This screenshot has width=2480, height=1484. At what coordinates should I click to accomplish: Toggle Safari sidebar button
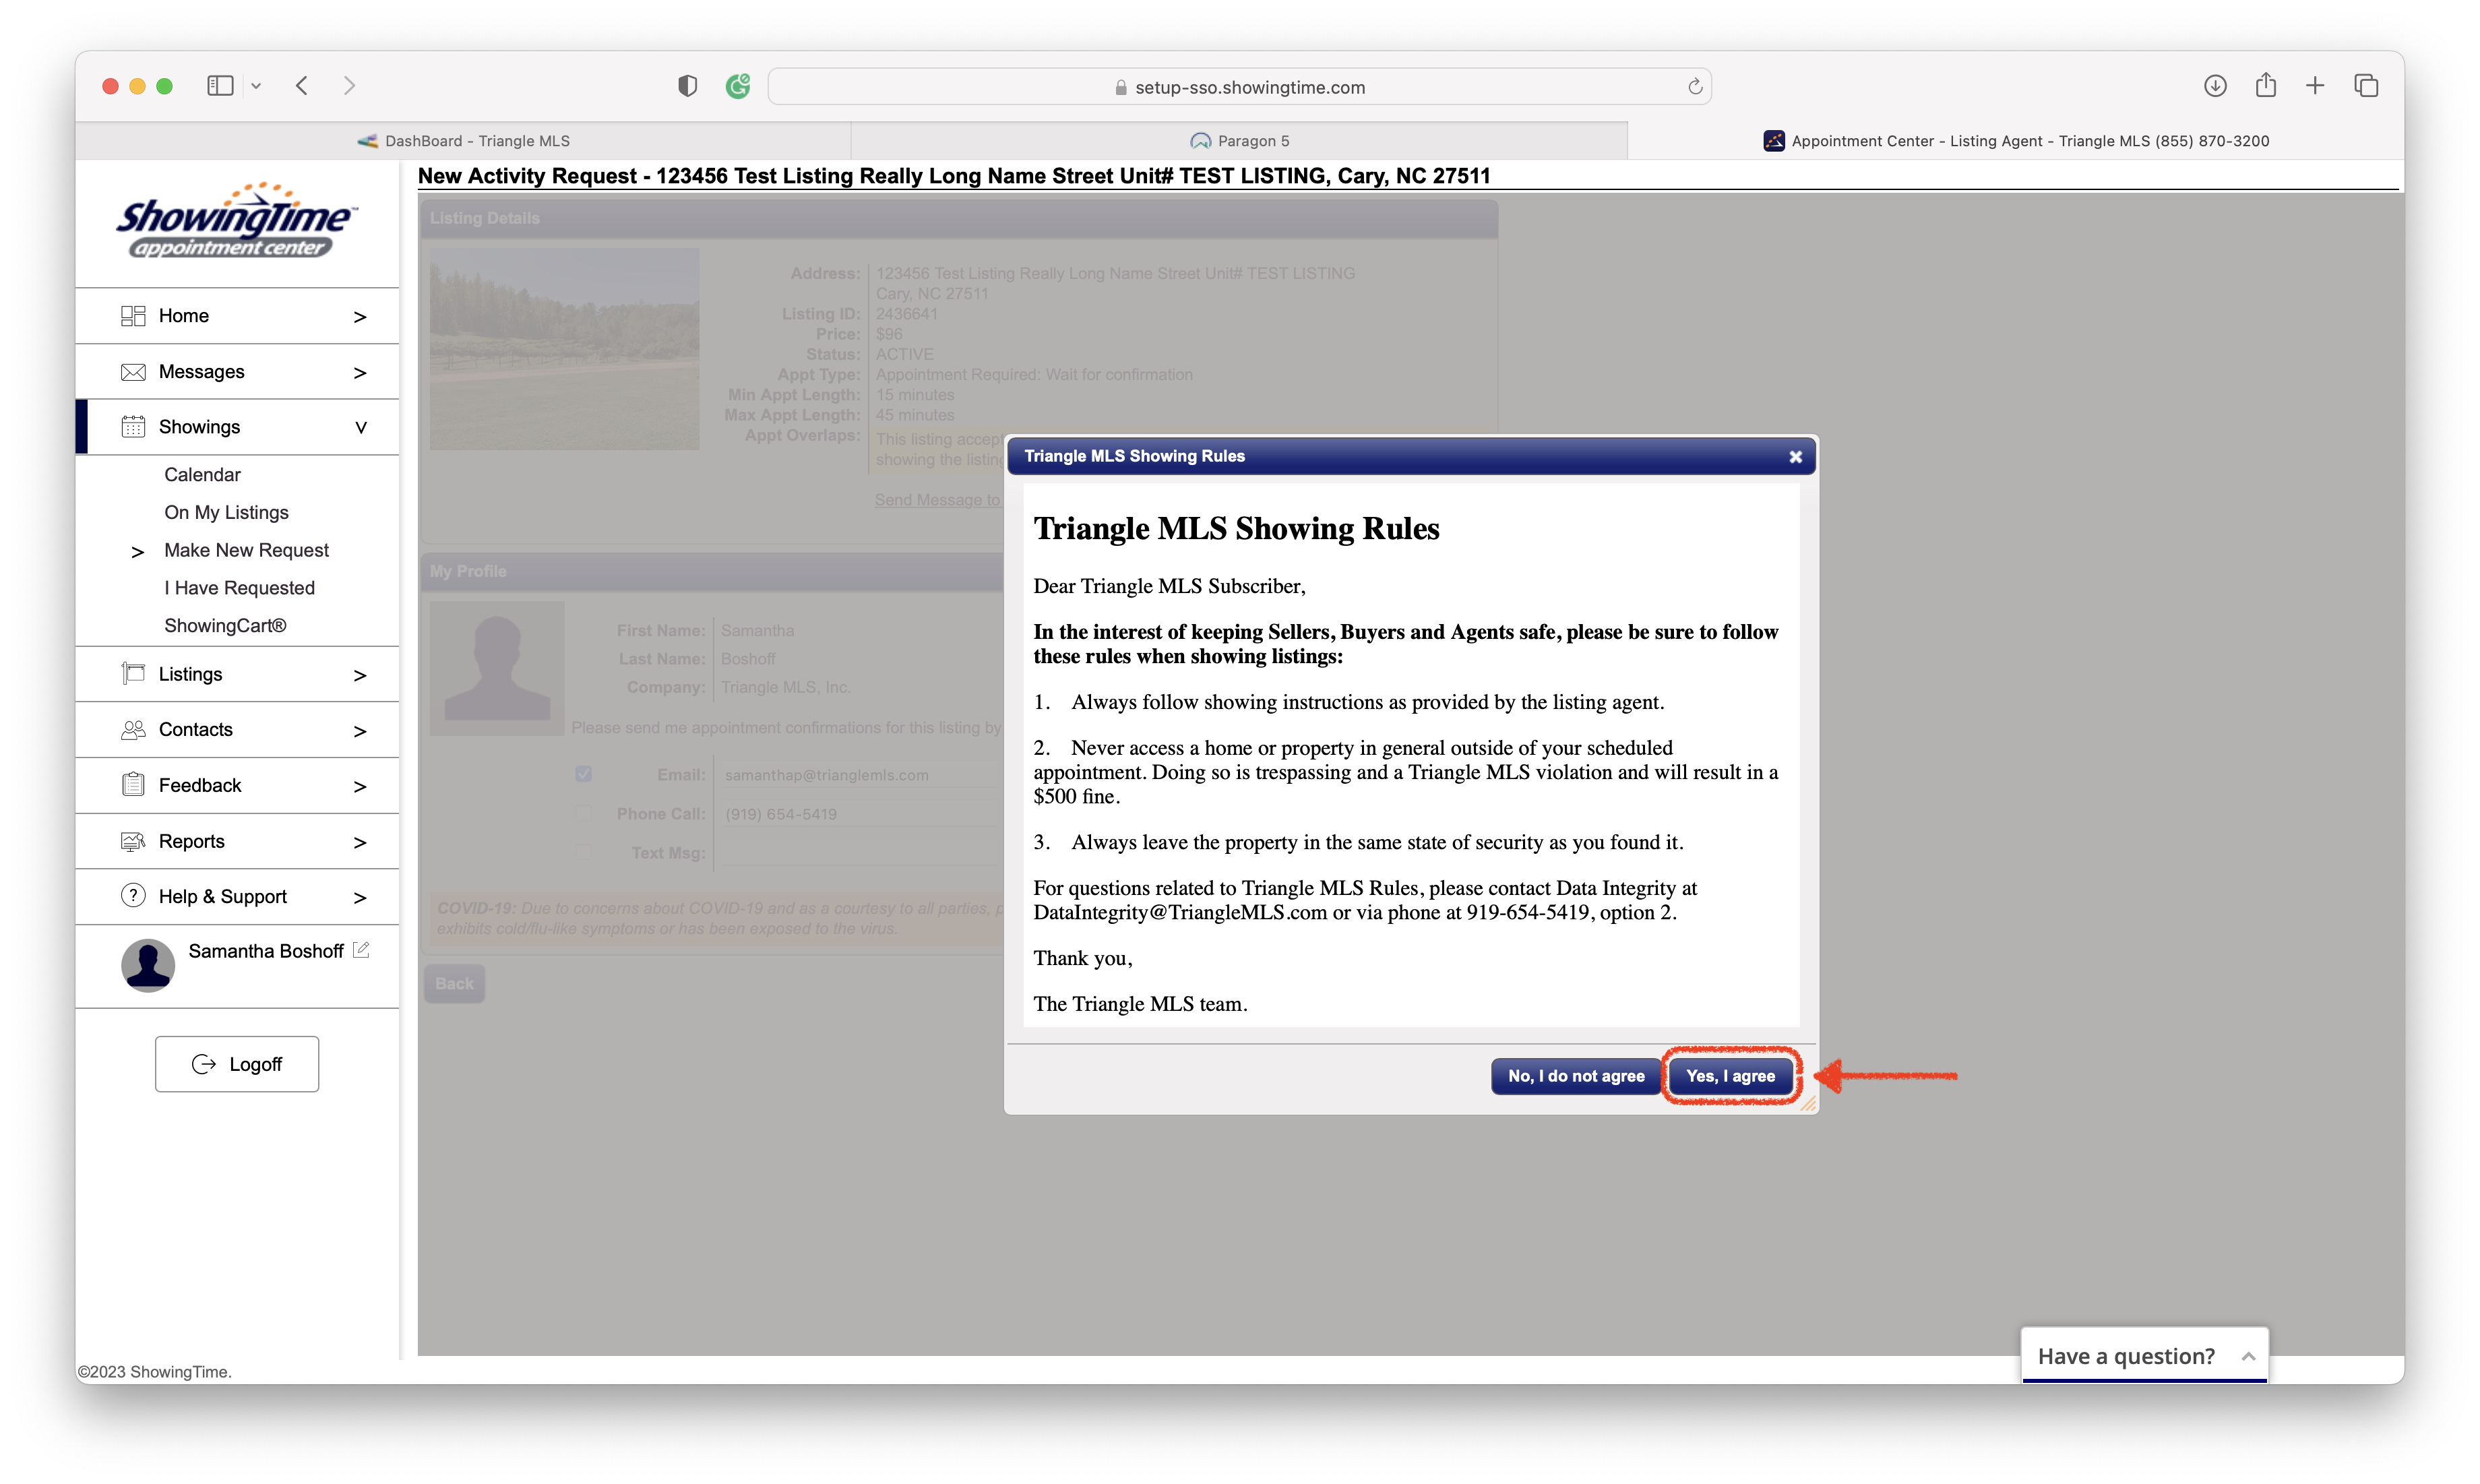tap(220, 86)
